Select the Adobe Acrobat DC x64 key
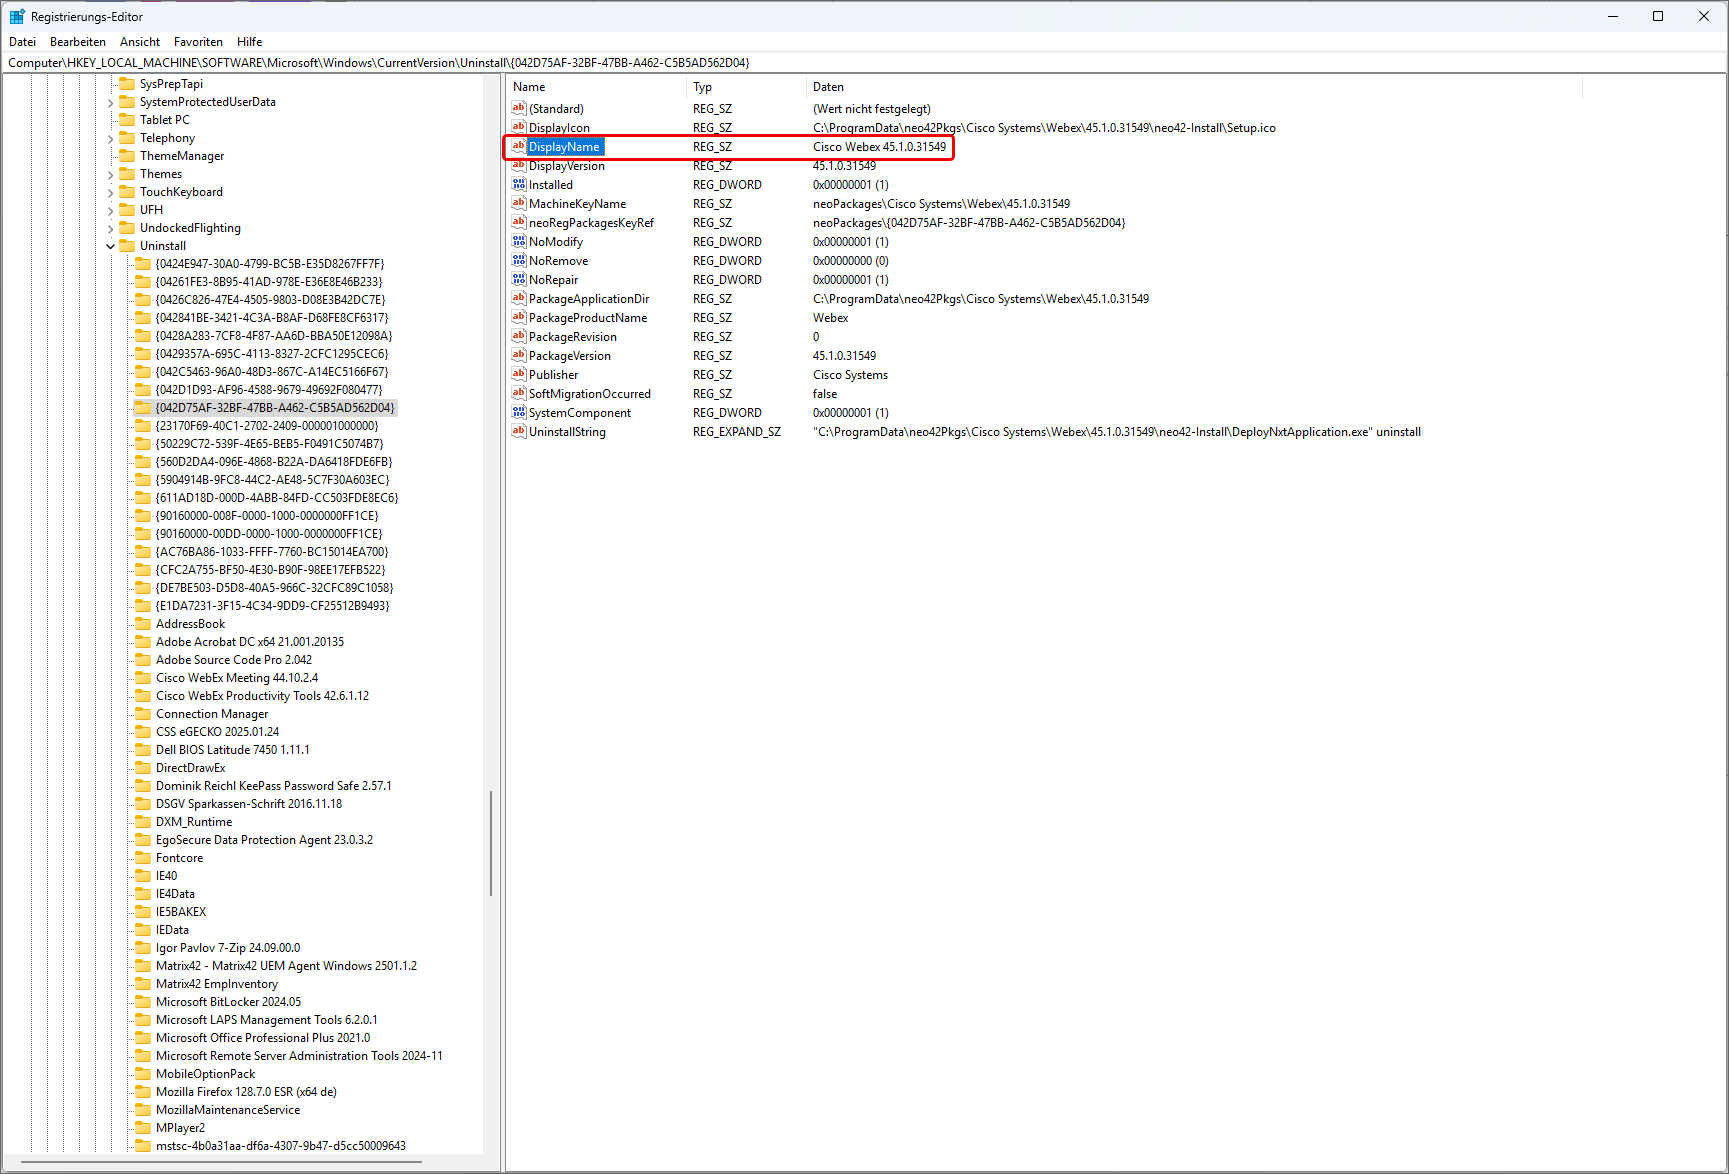The width and height of the screenshot is (1729, 1174). coord(250,642)
